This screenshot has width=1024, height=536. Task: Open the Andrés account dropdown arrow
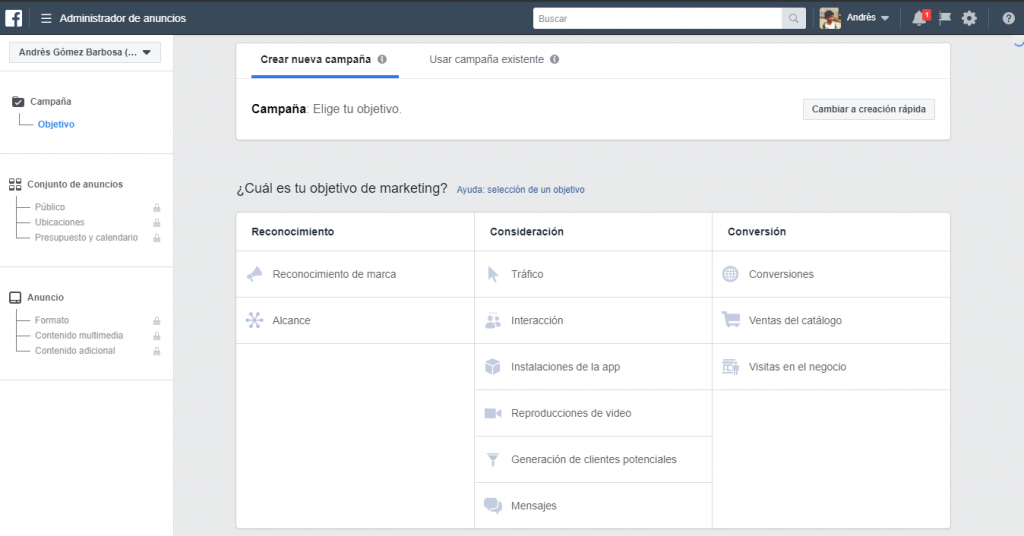click(885, 18)
